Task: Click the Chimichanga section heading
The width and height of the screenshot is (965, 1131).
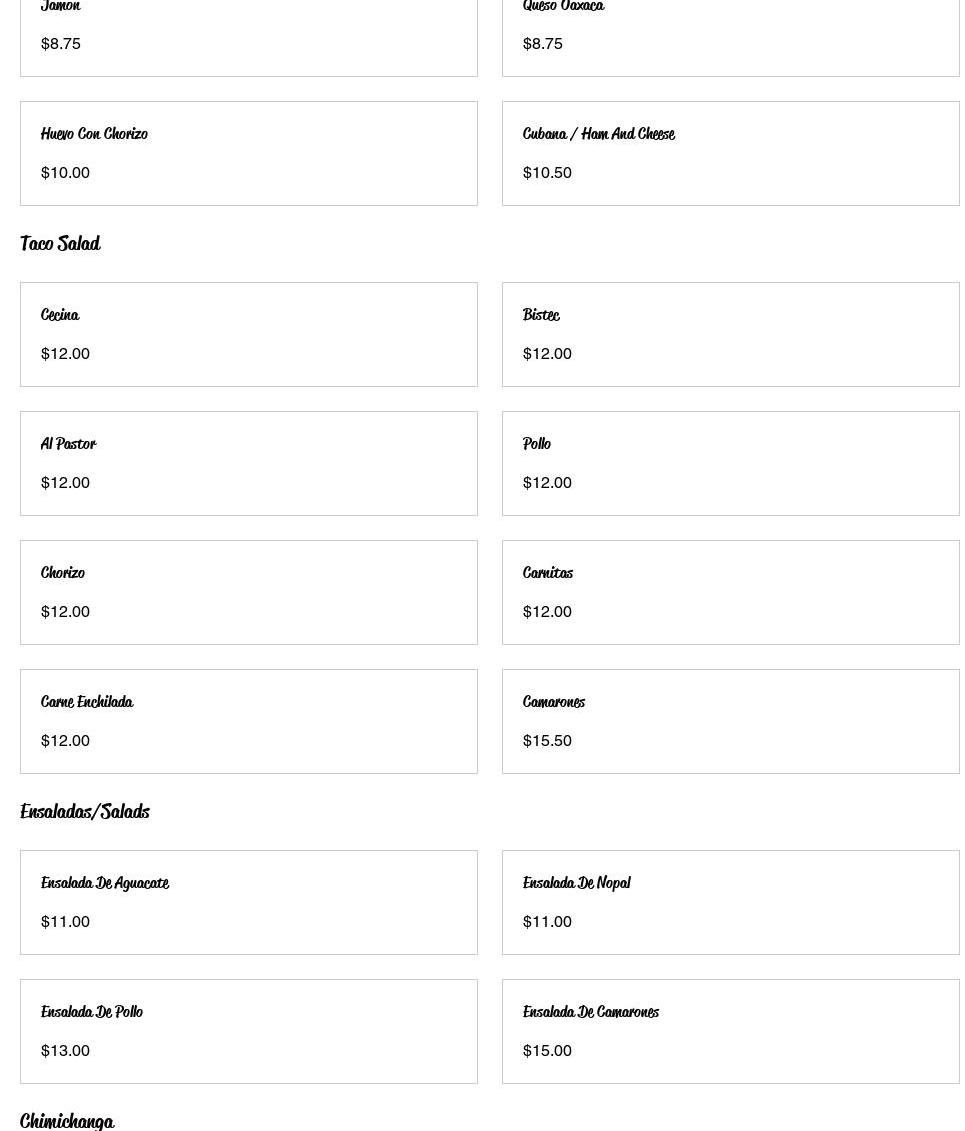Action: click(x=67, y=1120)
